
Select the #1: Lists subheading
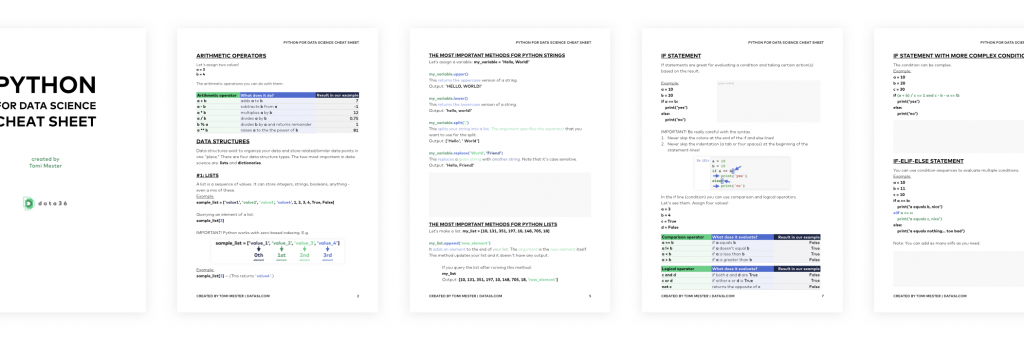[x=208, y=175]
